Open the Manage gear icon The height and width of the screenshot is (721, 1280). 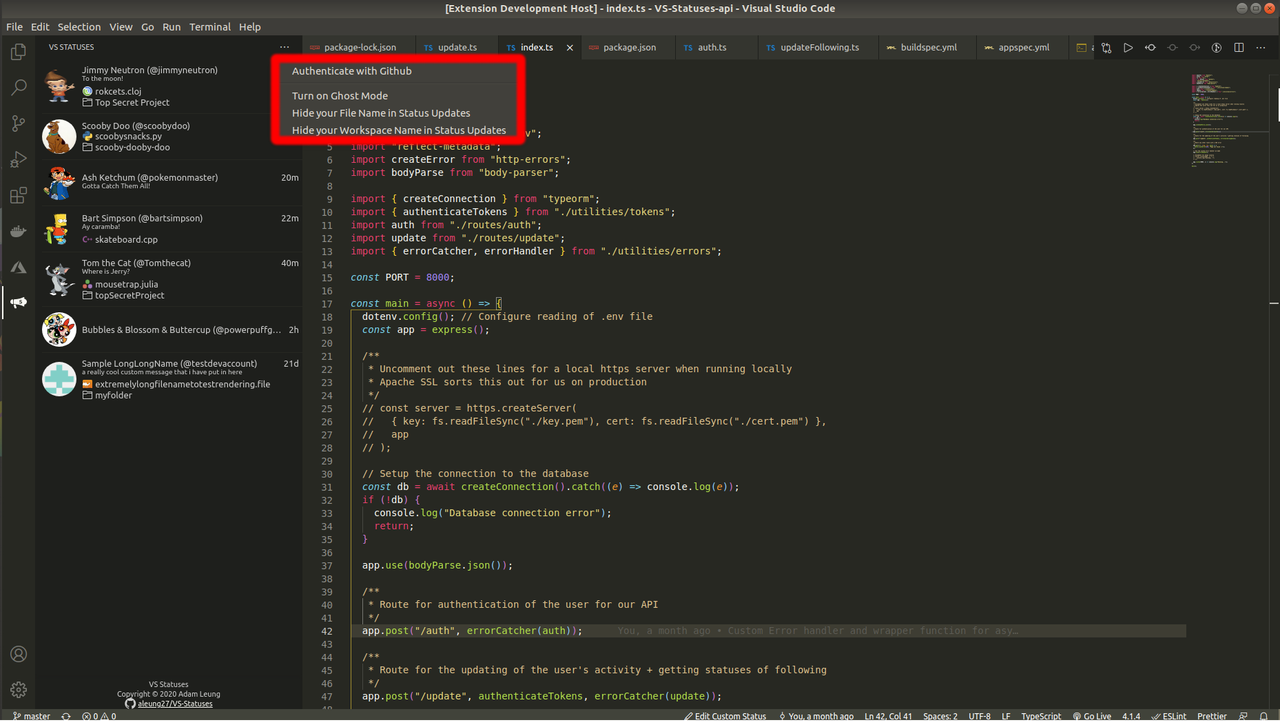pyautogui.click(x=18, y=690)
